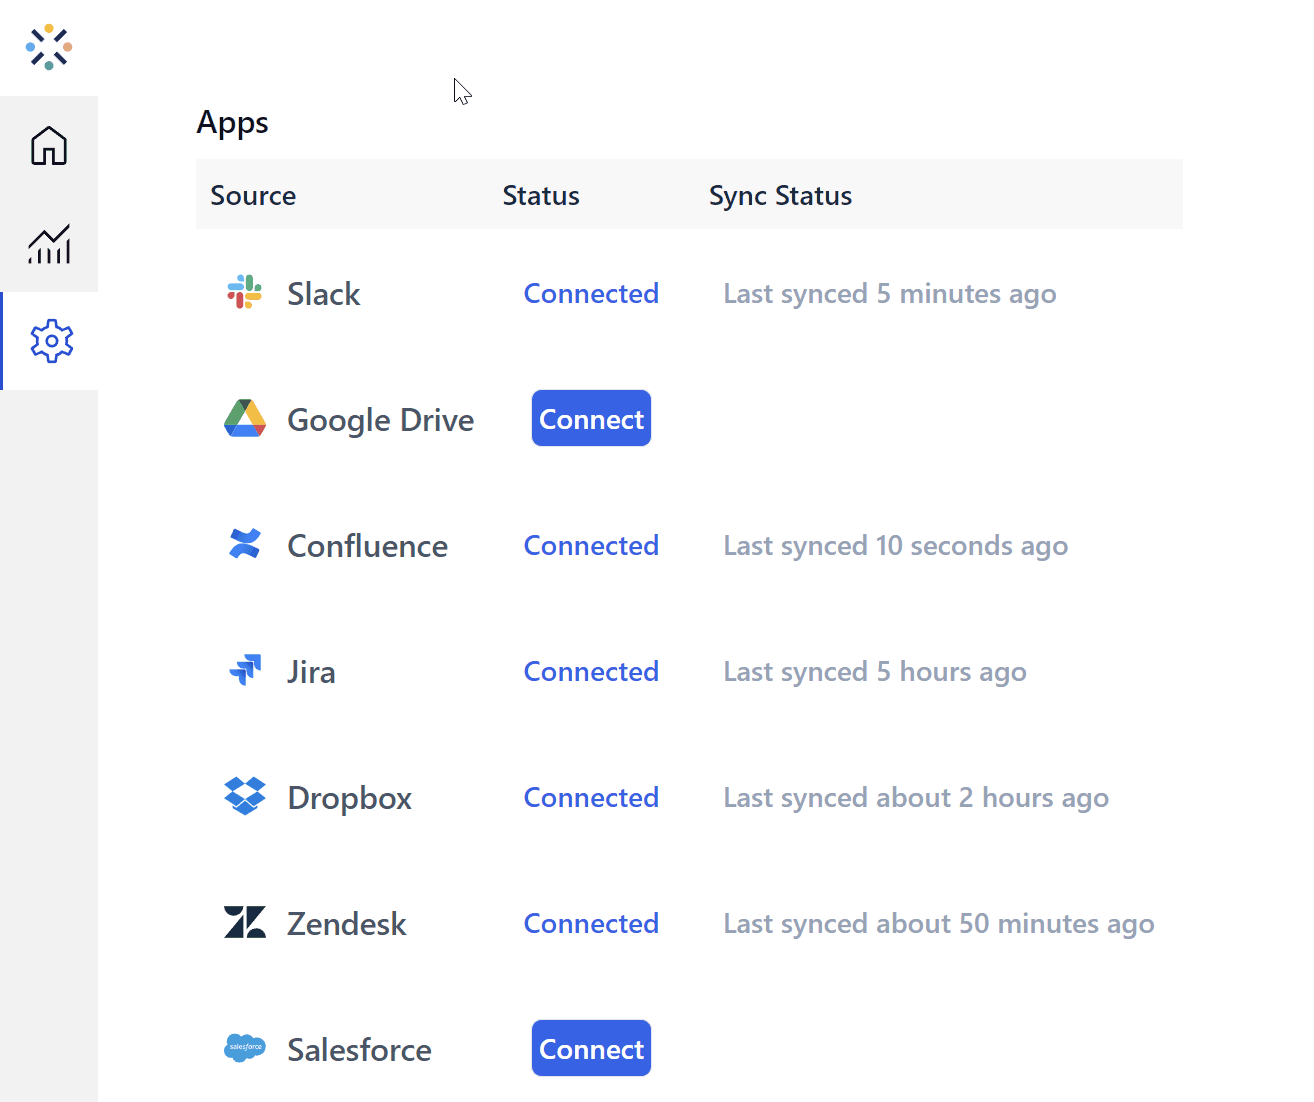Click the Dropbox logo icon
Screen dimensions: 1314x1102
click(245, 796)
